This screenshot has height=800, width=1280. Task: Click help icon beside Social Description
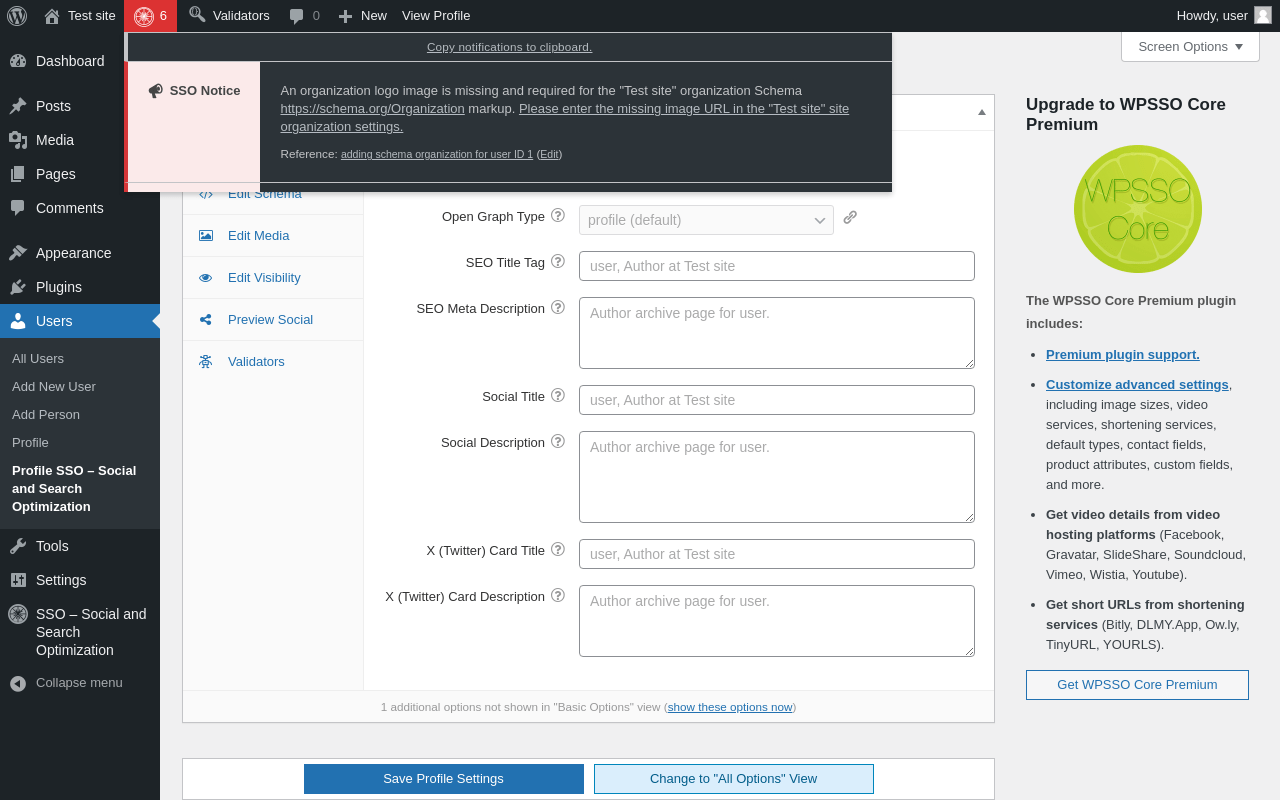tap(558, 441)
